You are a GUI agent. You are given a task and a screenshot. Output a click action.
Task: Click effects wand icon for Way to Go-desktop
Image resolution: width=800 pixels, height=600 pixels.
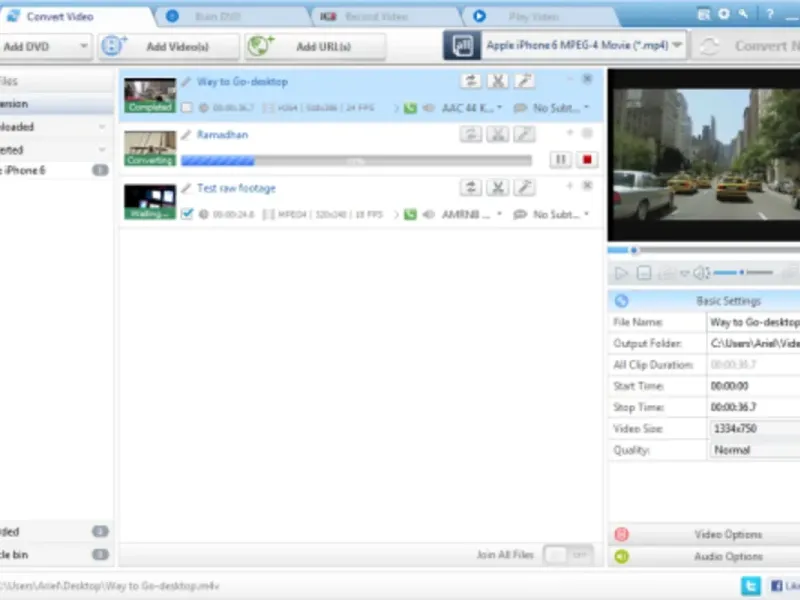coord(524,81)
